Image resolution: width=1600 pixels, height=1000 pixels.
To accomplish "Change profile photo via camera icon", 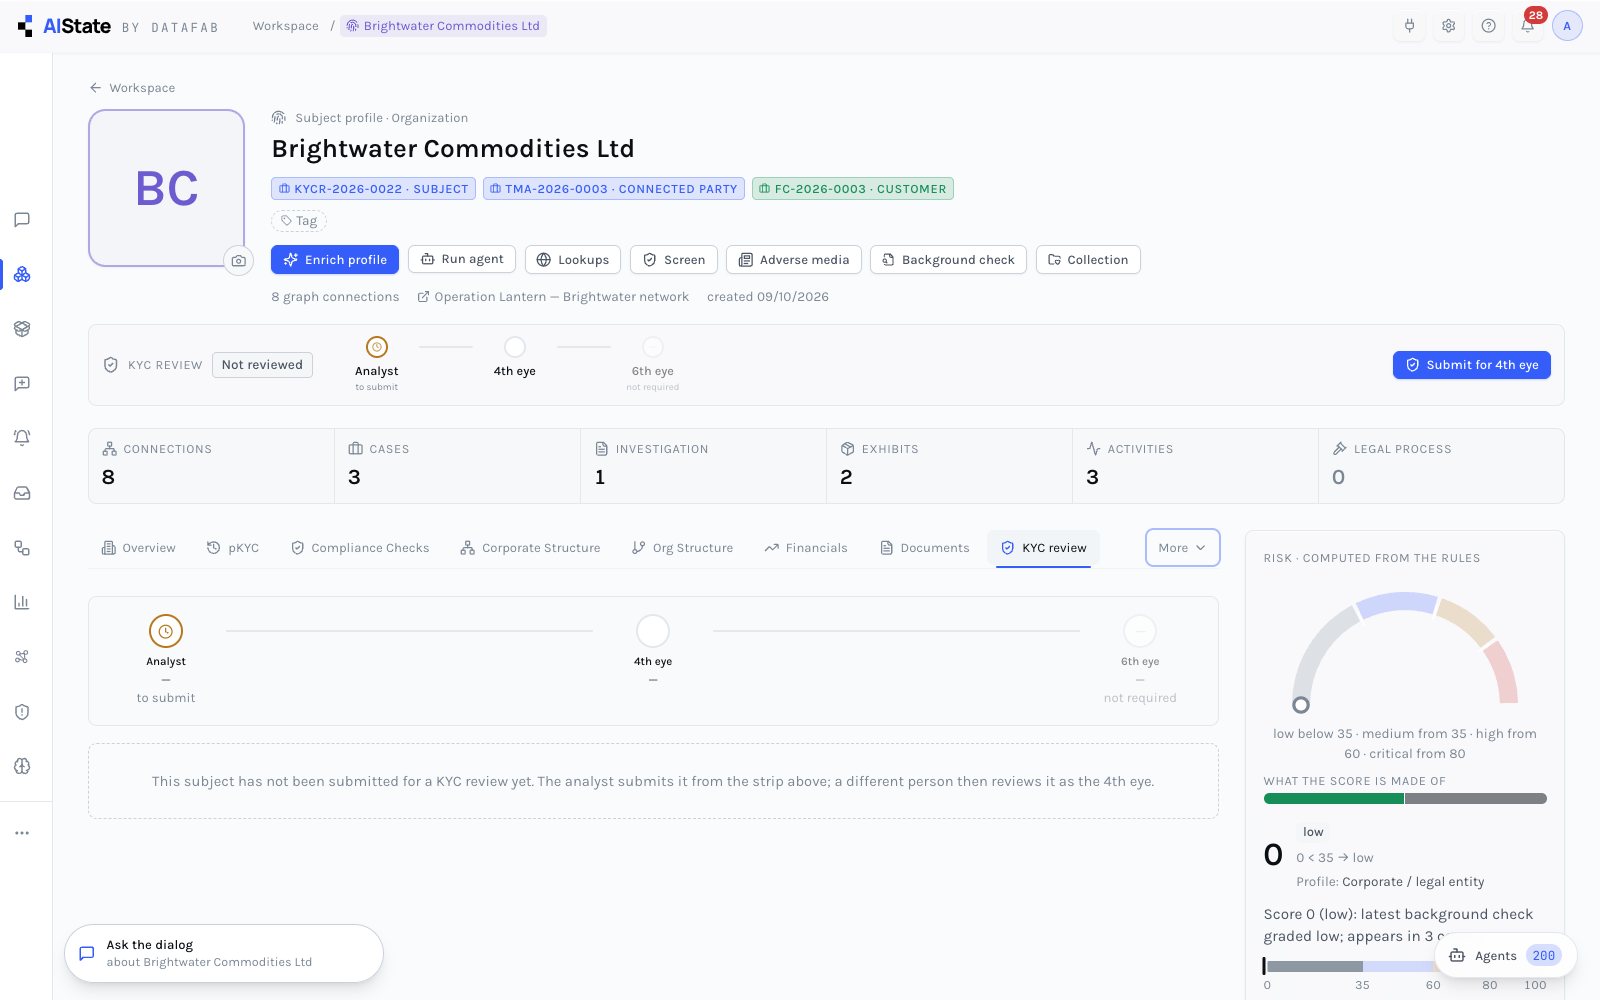I will point(238,261).
